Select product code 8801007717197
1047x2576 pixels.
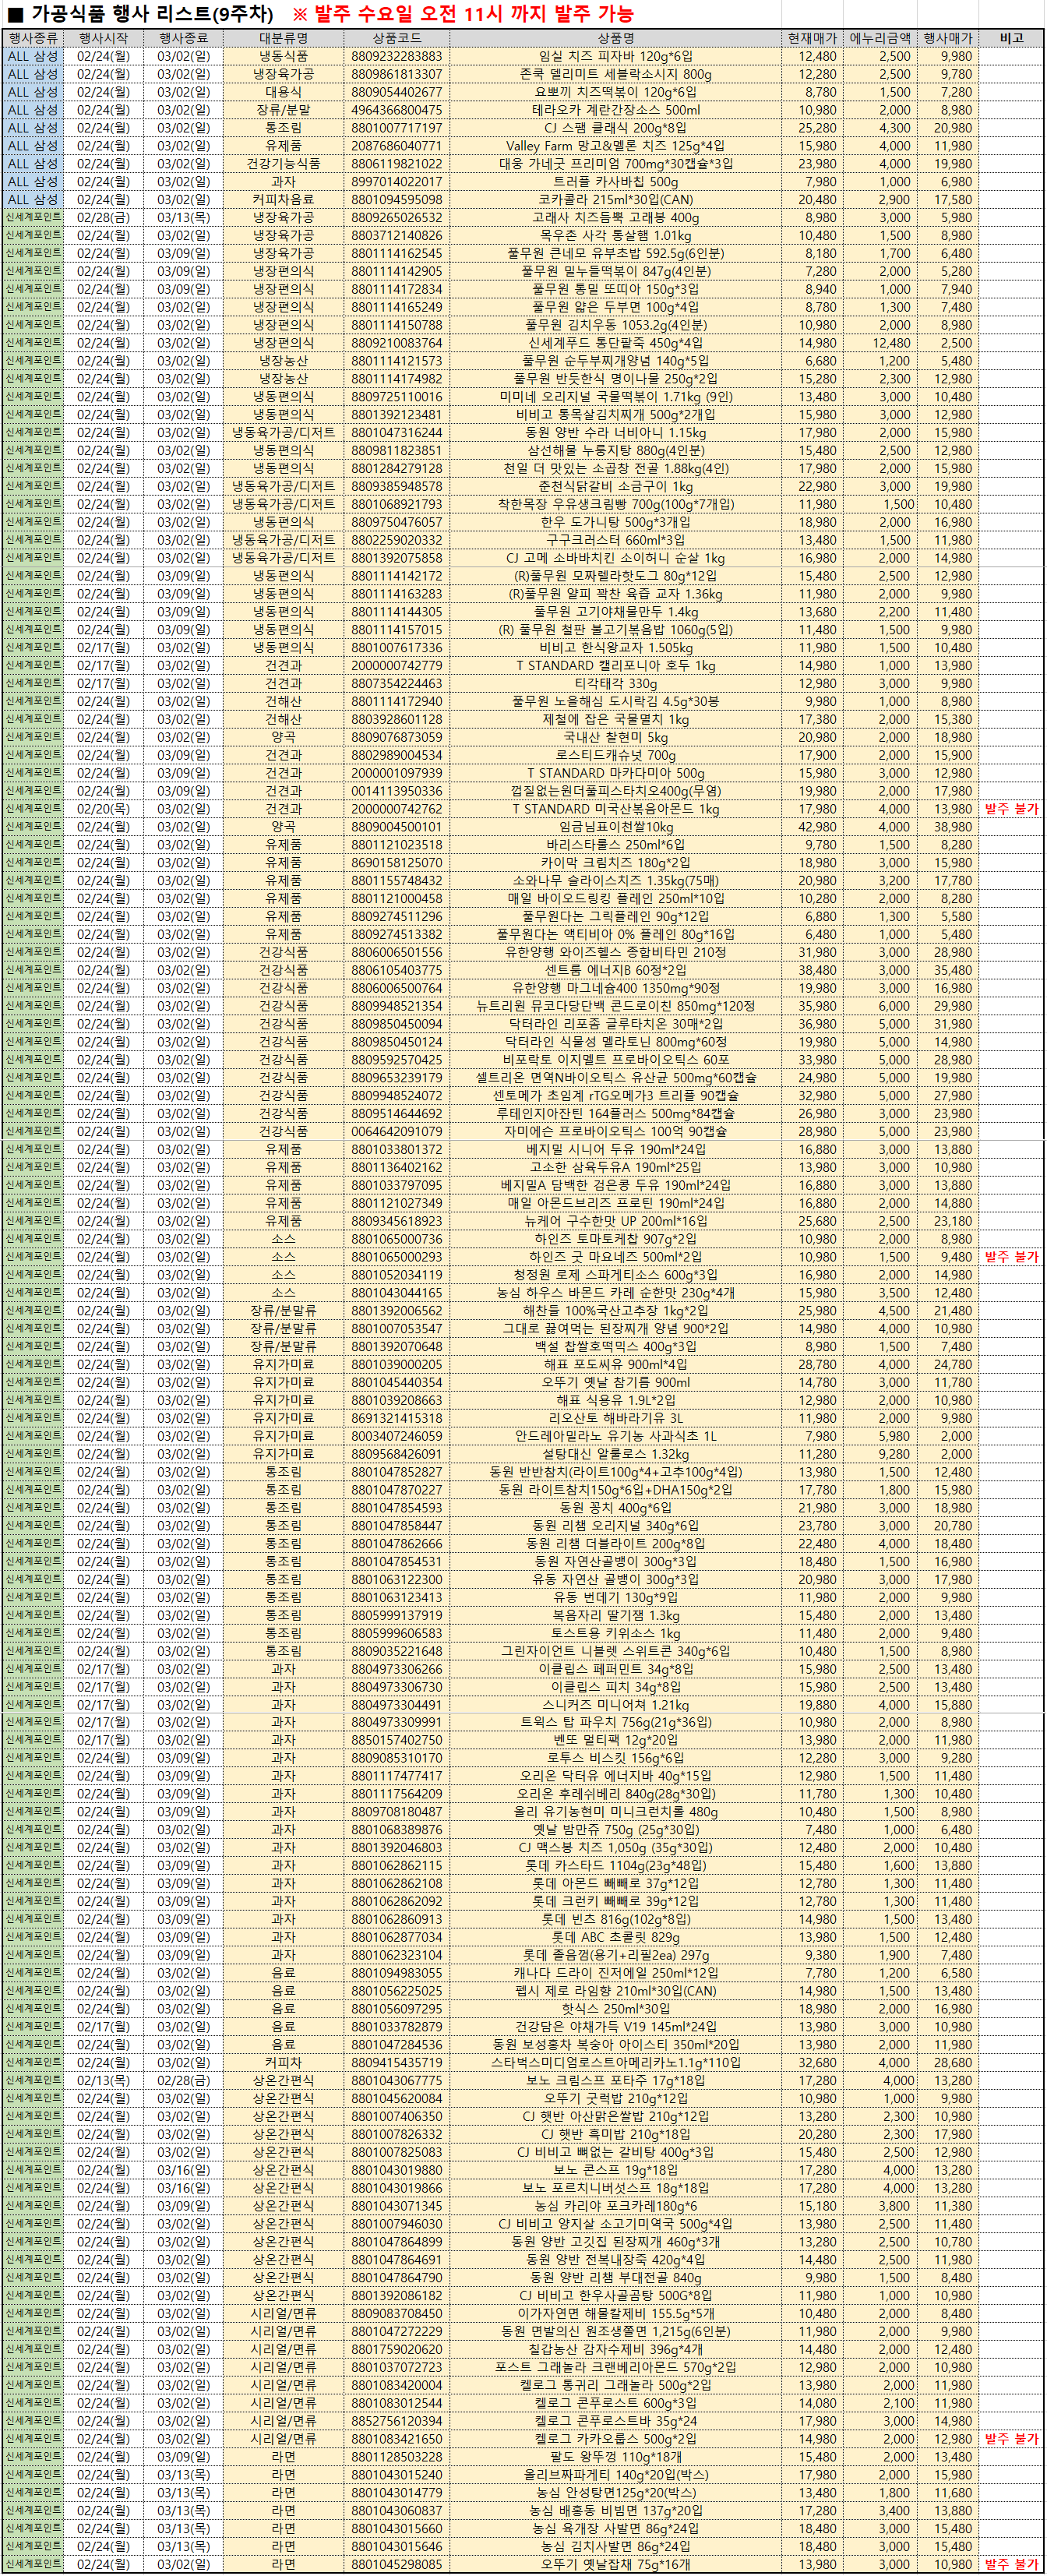(x=397, y=128)
